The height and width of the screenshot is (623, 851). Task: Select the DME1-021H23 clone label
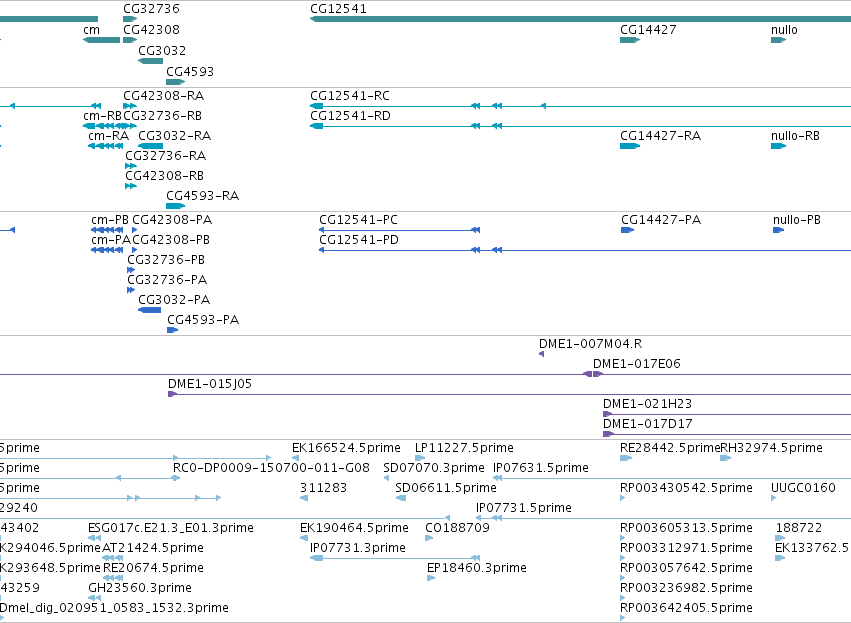(647, 404)
